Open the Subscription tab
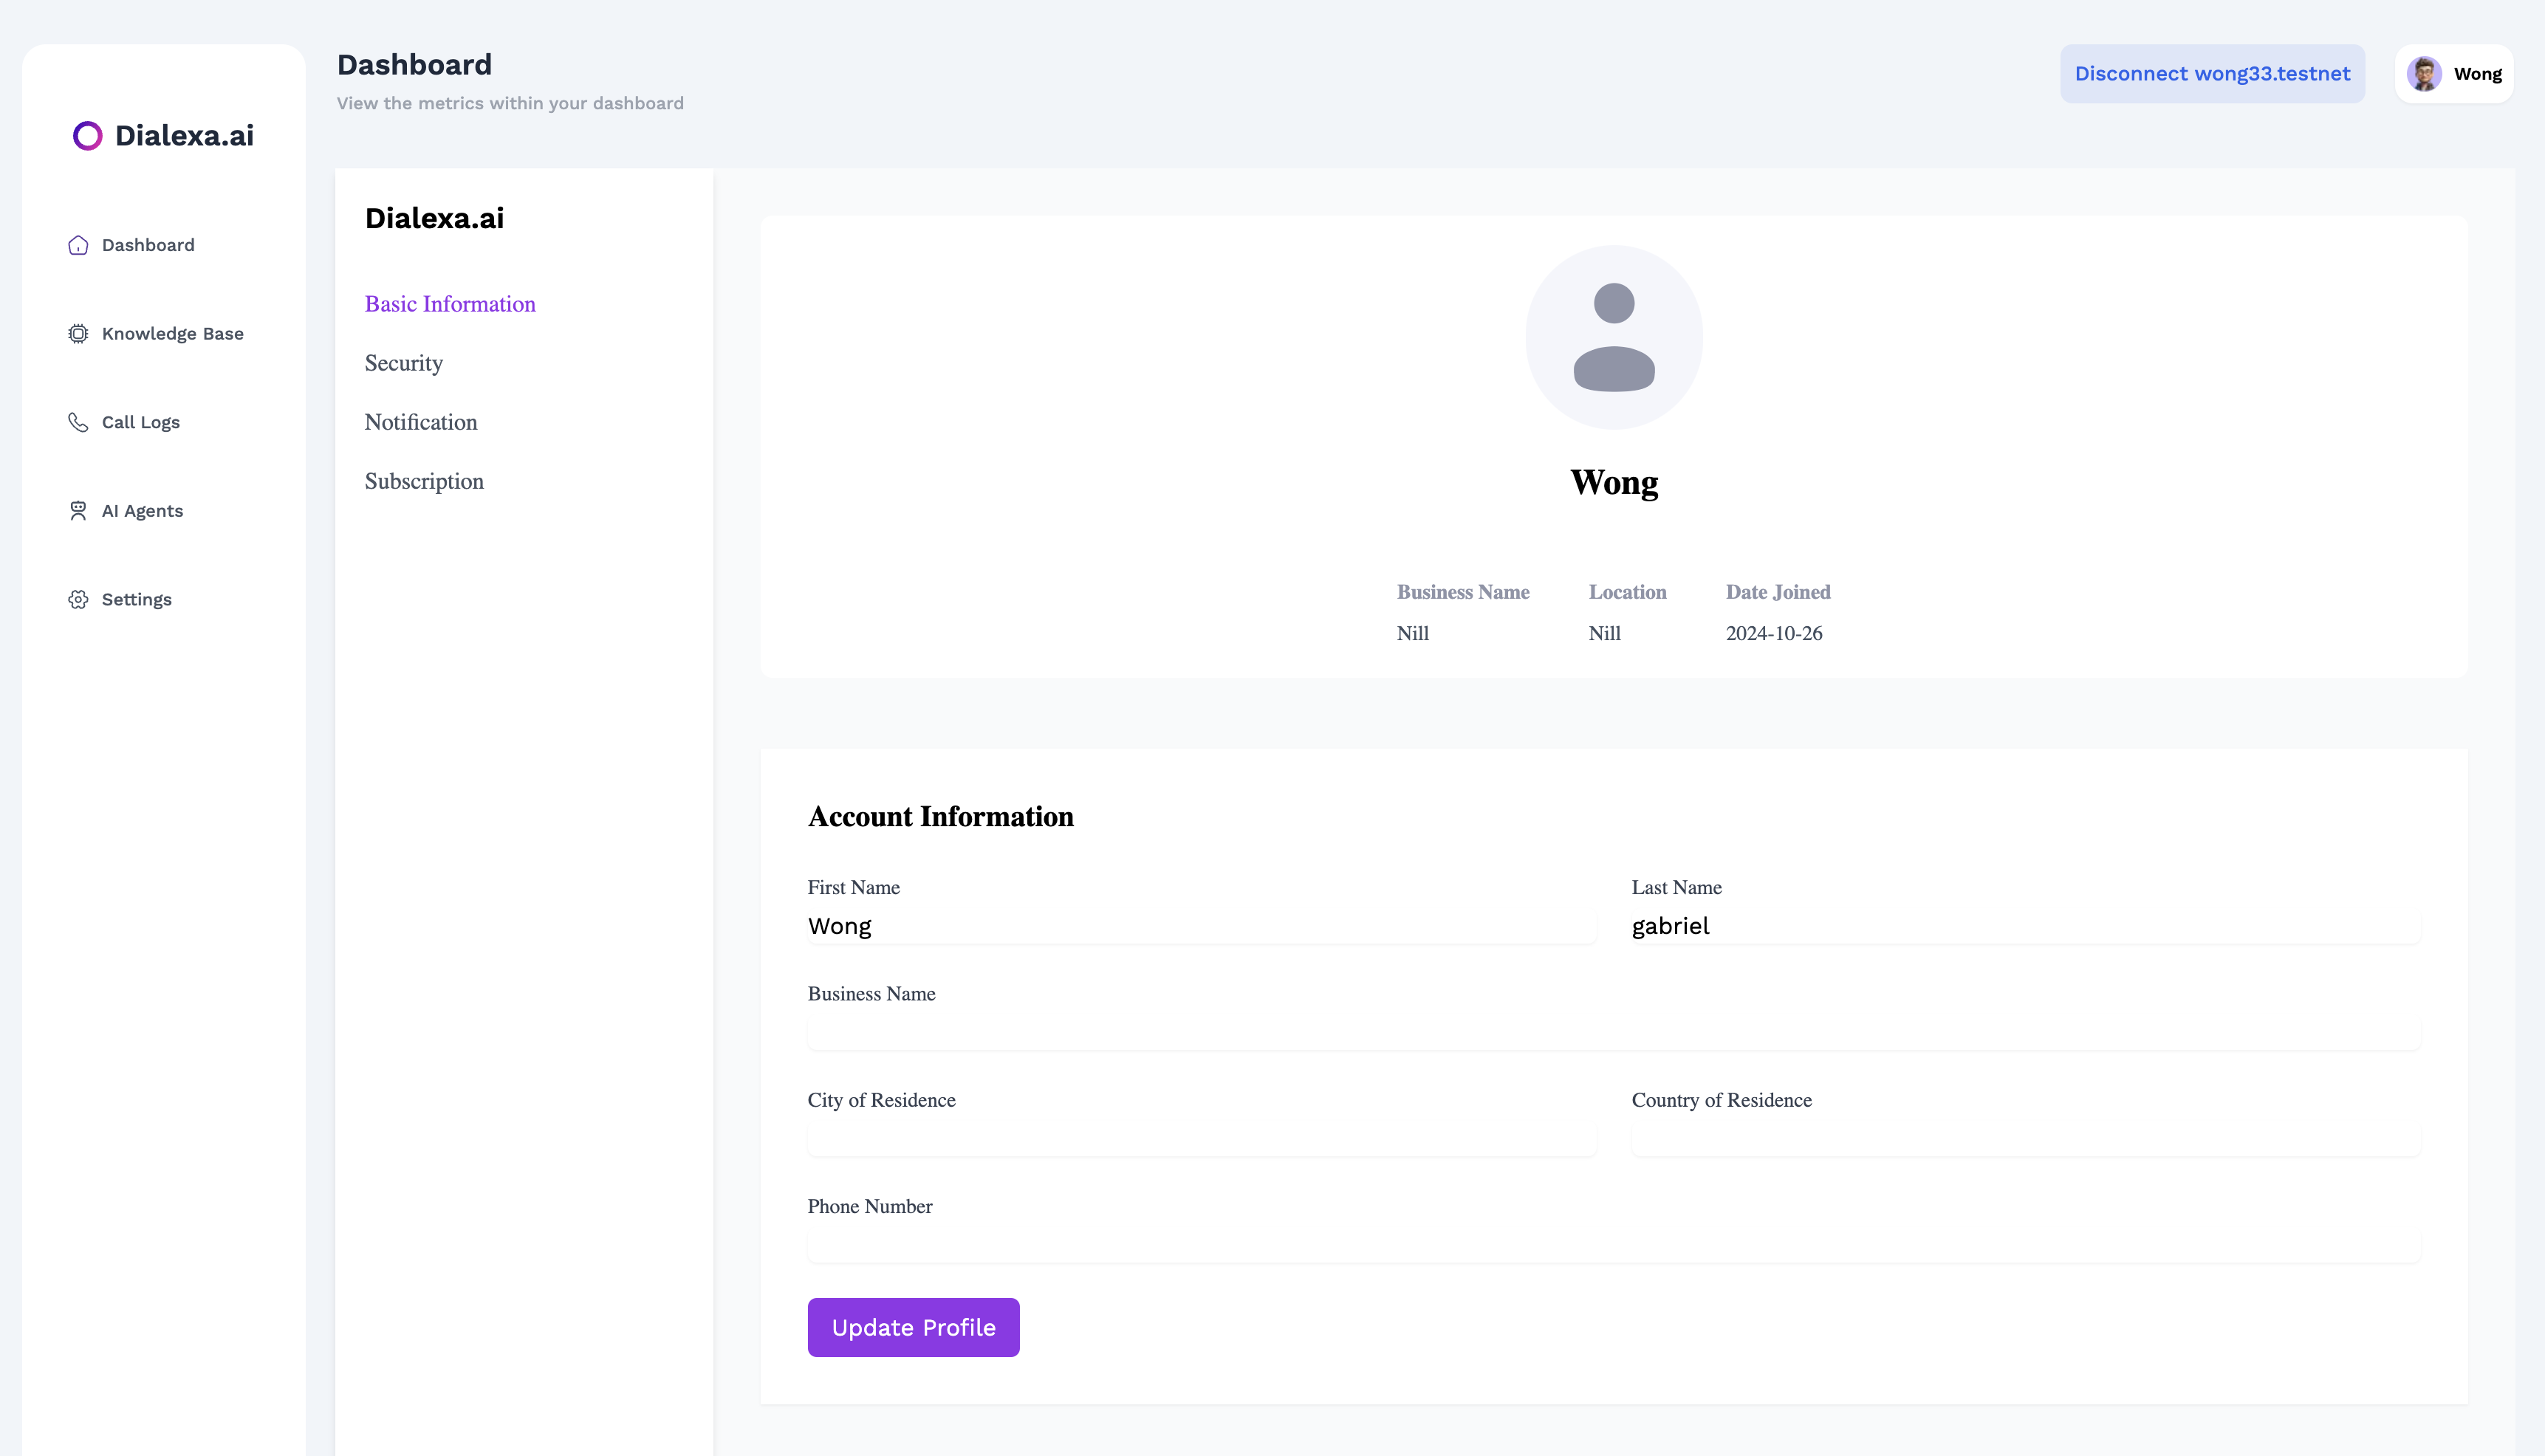The image size is (2545, 1456). [x=424, y=481]
